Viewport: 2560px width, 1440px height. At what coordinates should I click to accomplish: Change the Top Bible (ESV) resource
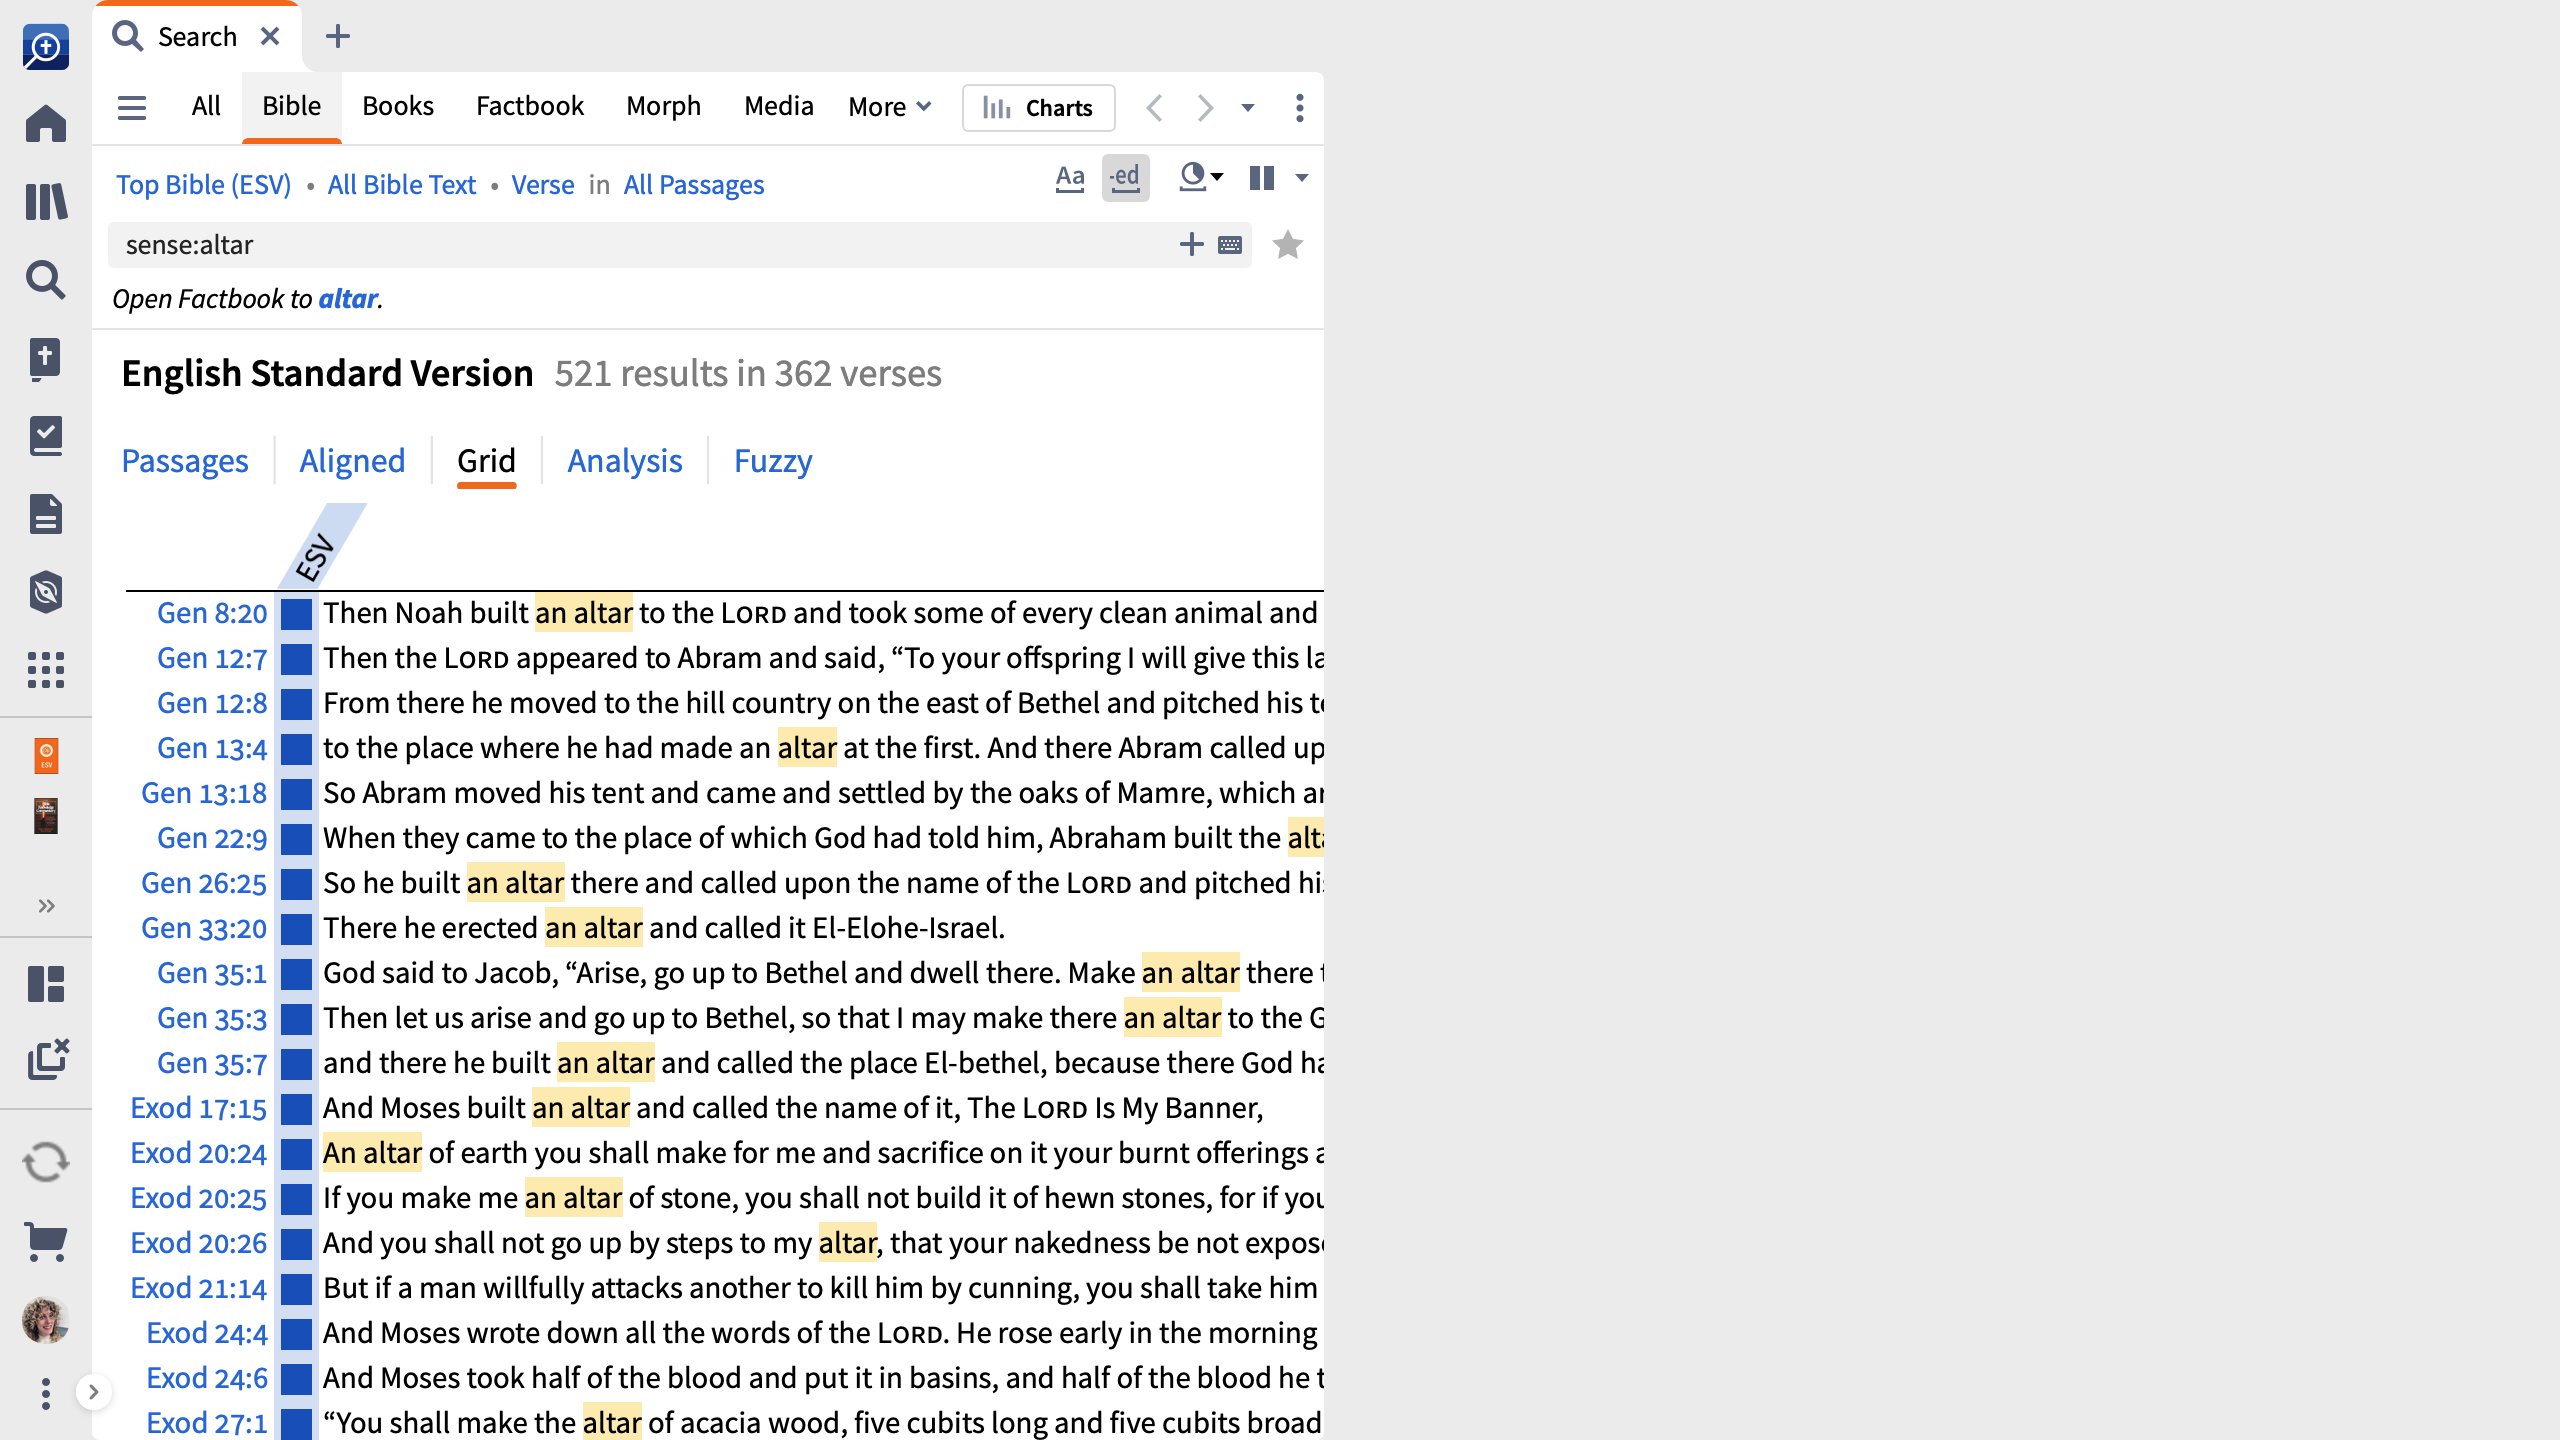(204, 185)
